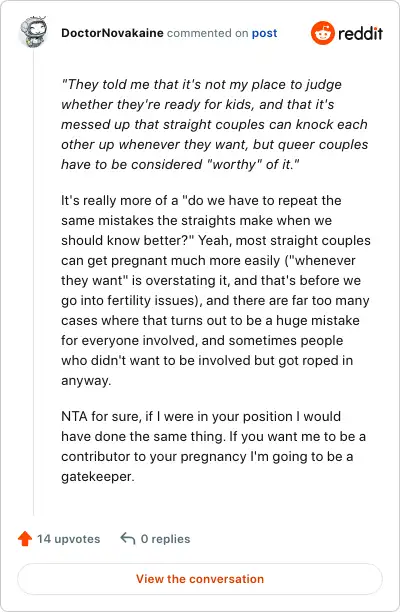This screenshot has width=400, height=612.
Task: Click the paragraph beginning "NTA for sure"
Action: (213, 446)
